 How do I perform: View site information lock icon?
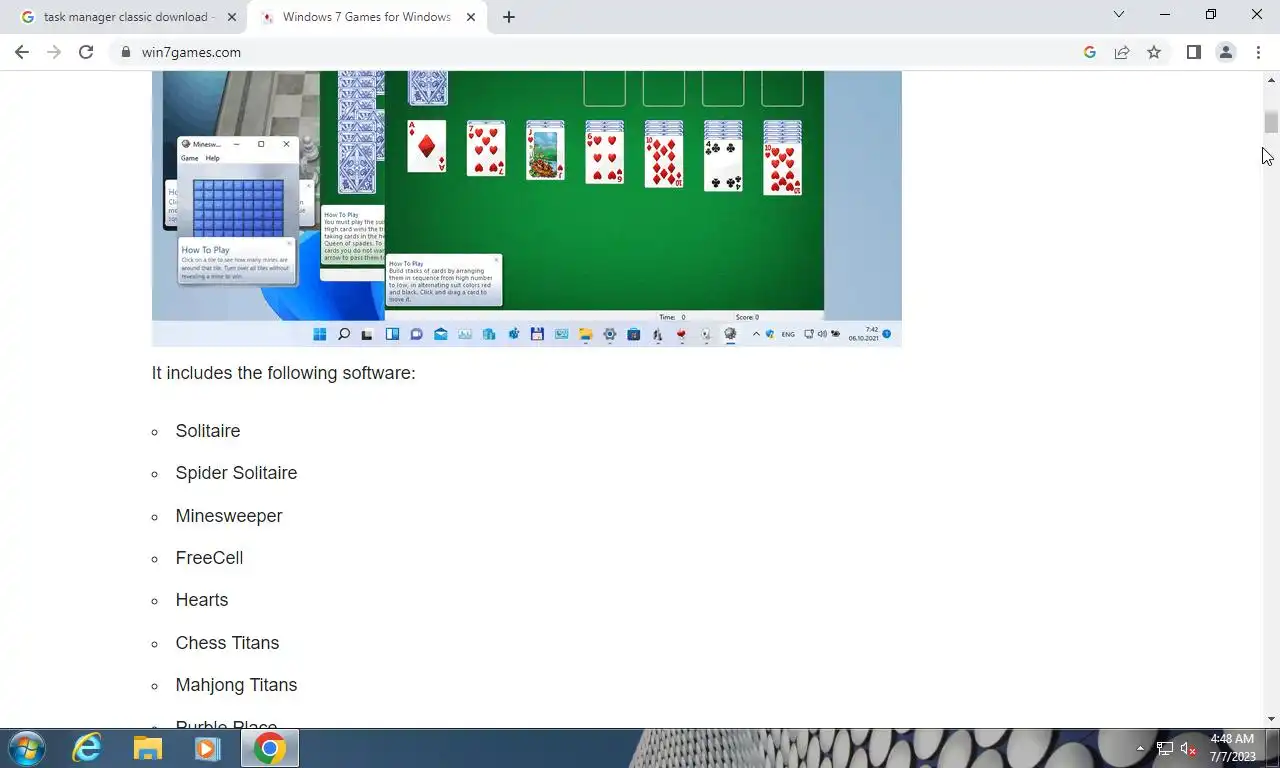[126, 52]
